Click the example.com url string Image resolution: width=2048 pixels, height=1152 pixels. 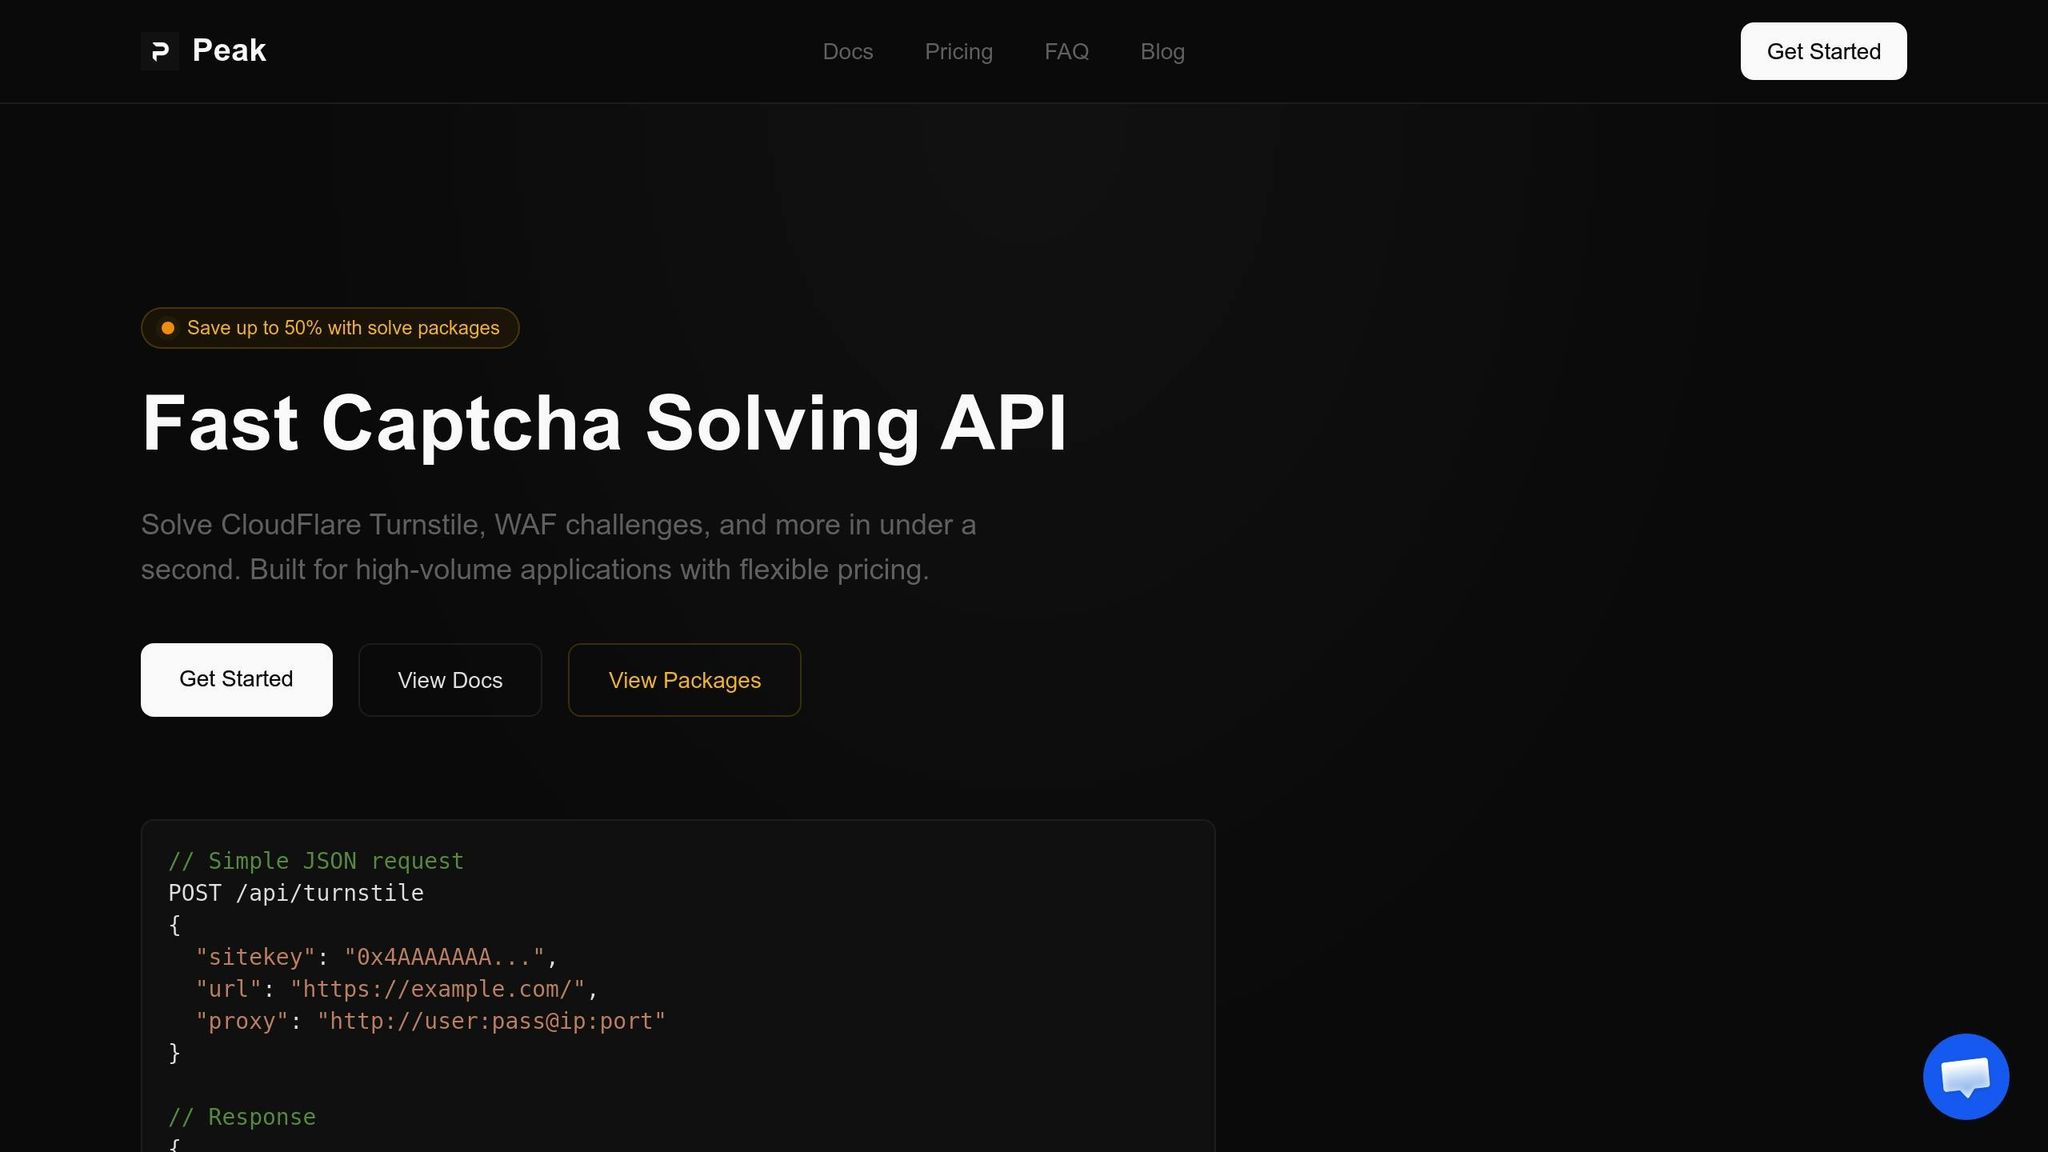coord(437,989)
